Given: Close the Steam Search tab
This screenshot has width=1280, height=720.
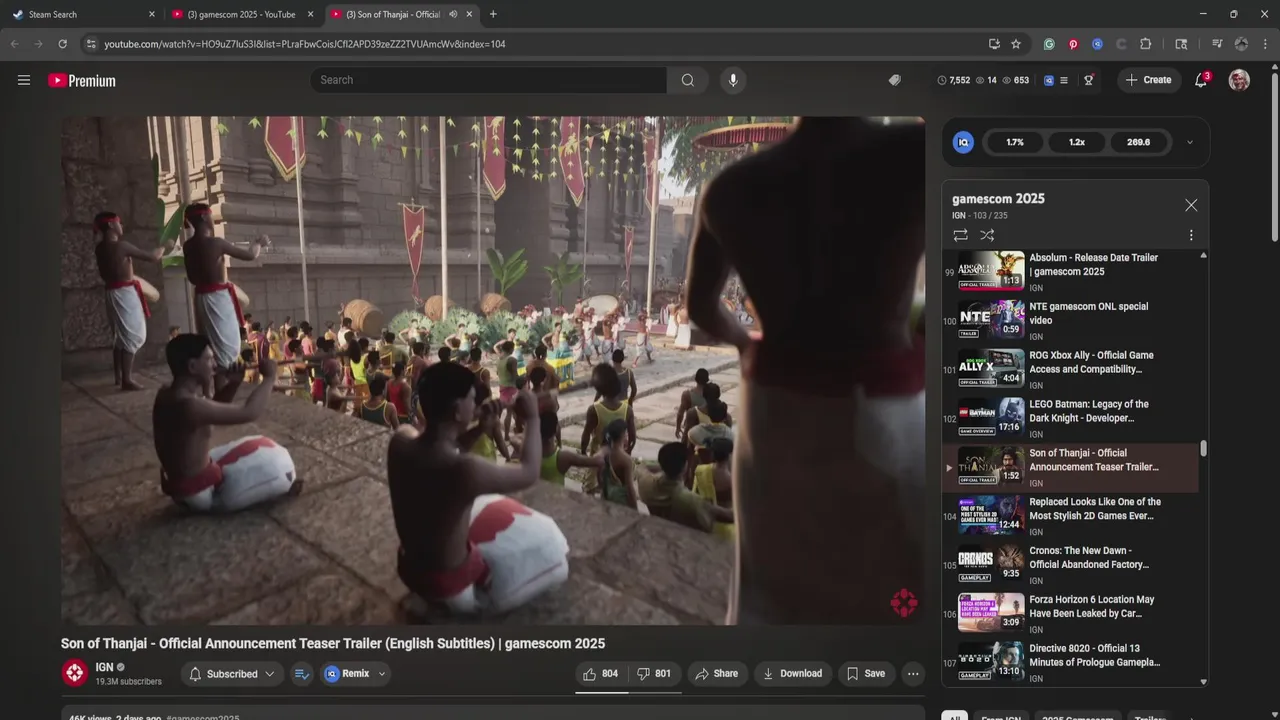Looking at the screenshot, I should [152, 14].
